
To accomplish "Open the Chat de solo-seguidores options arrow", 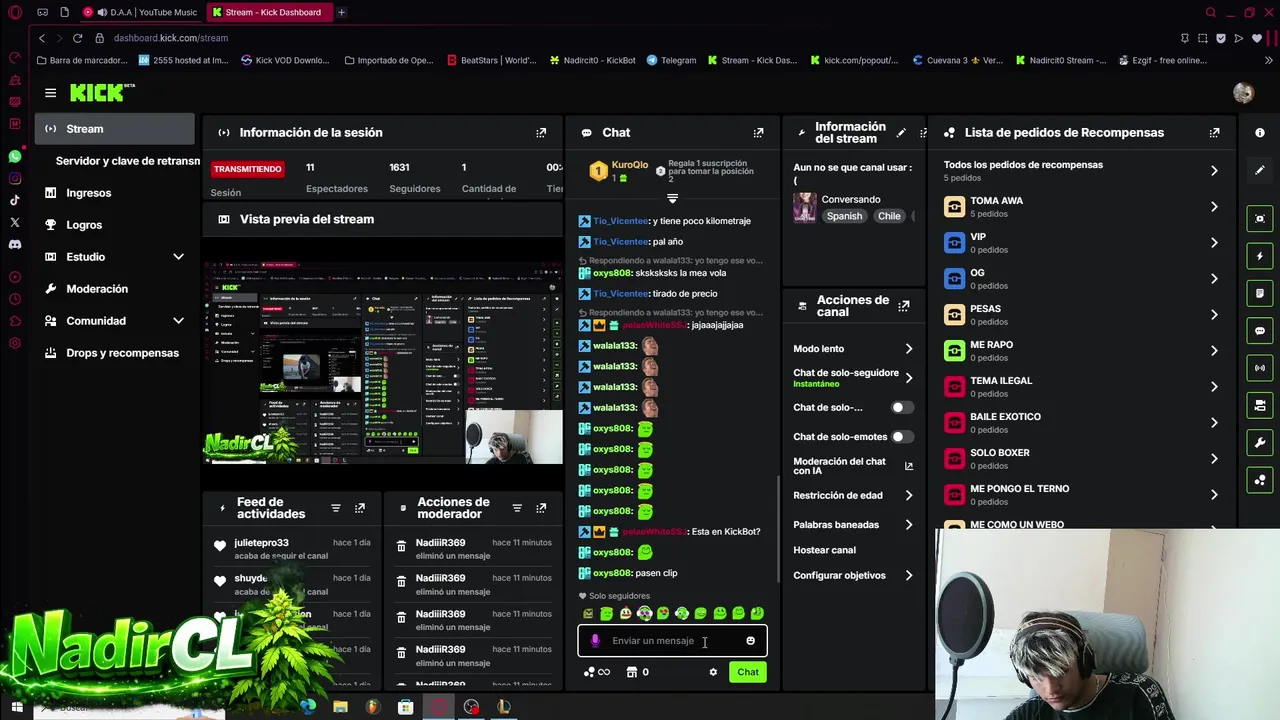I will tap(908, 377).
